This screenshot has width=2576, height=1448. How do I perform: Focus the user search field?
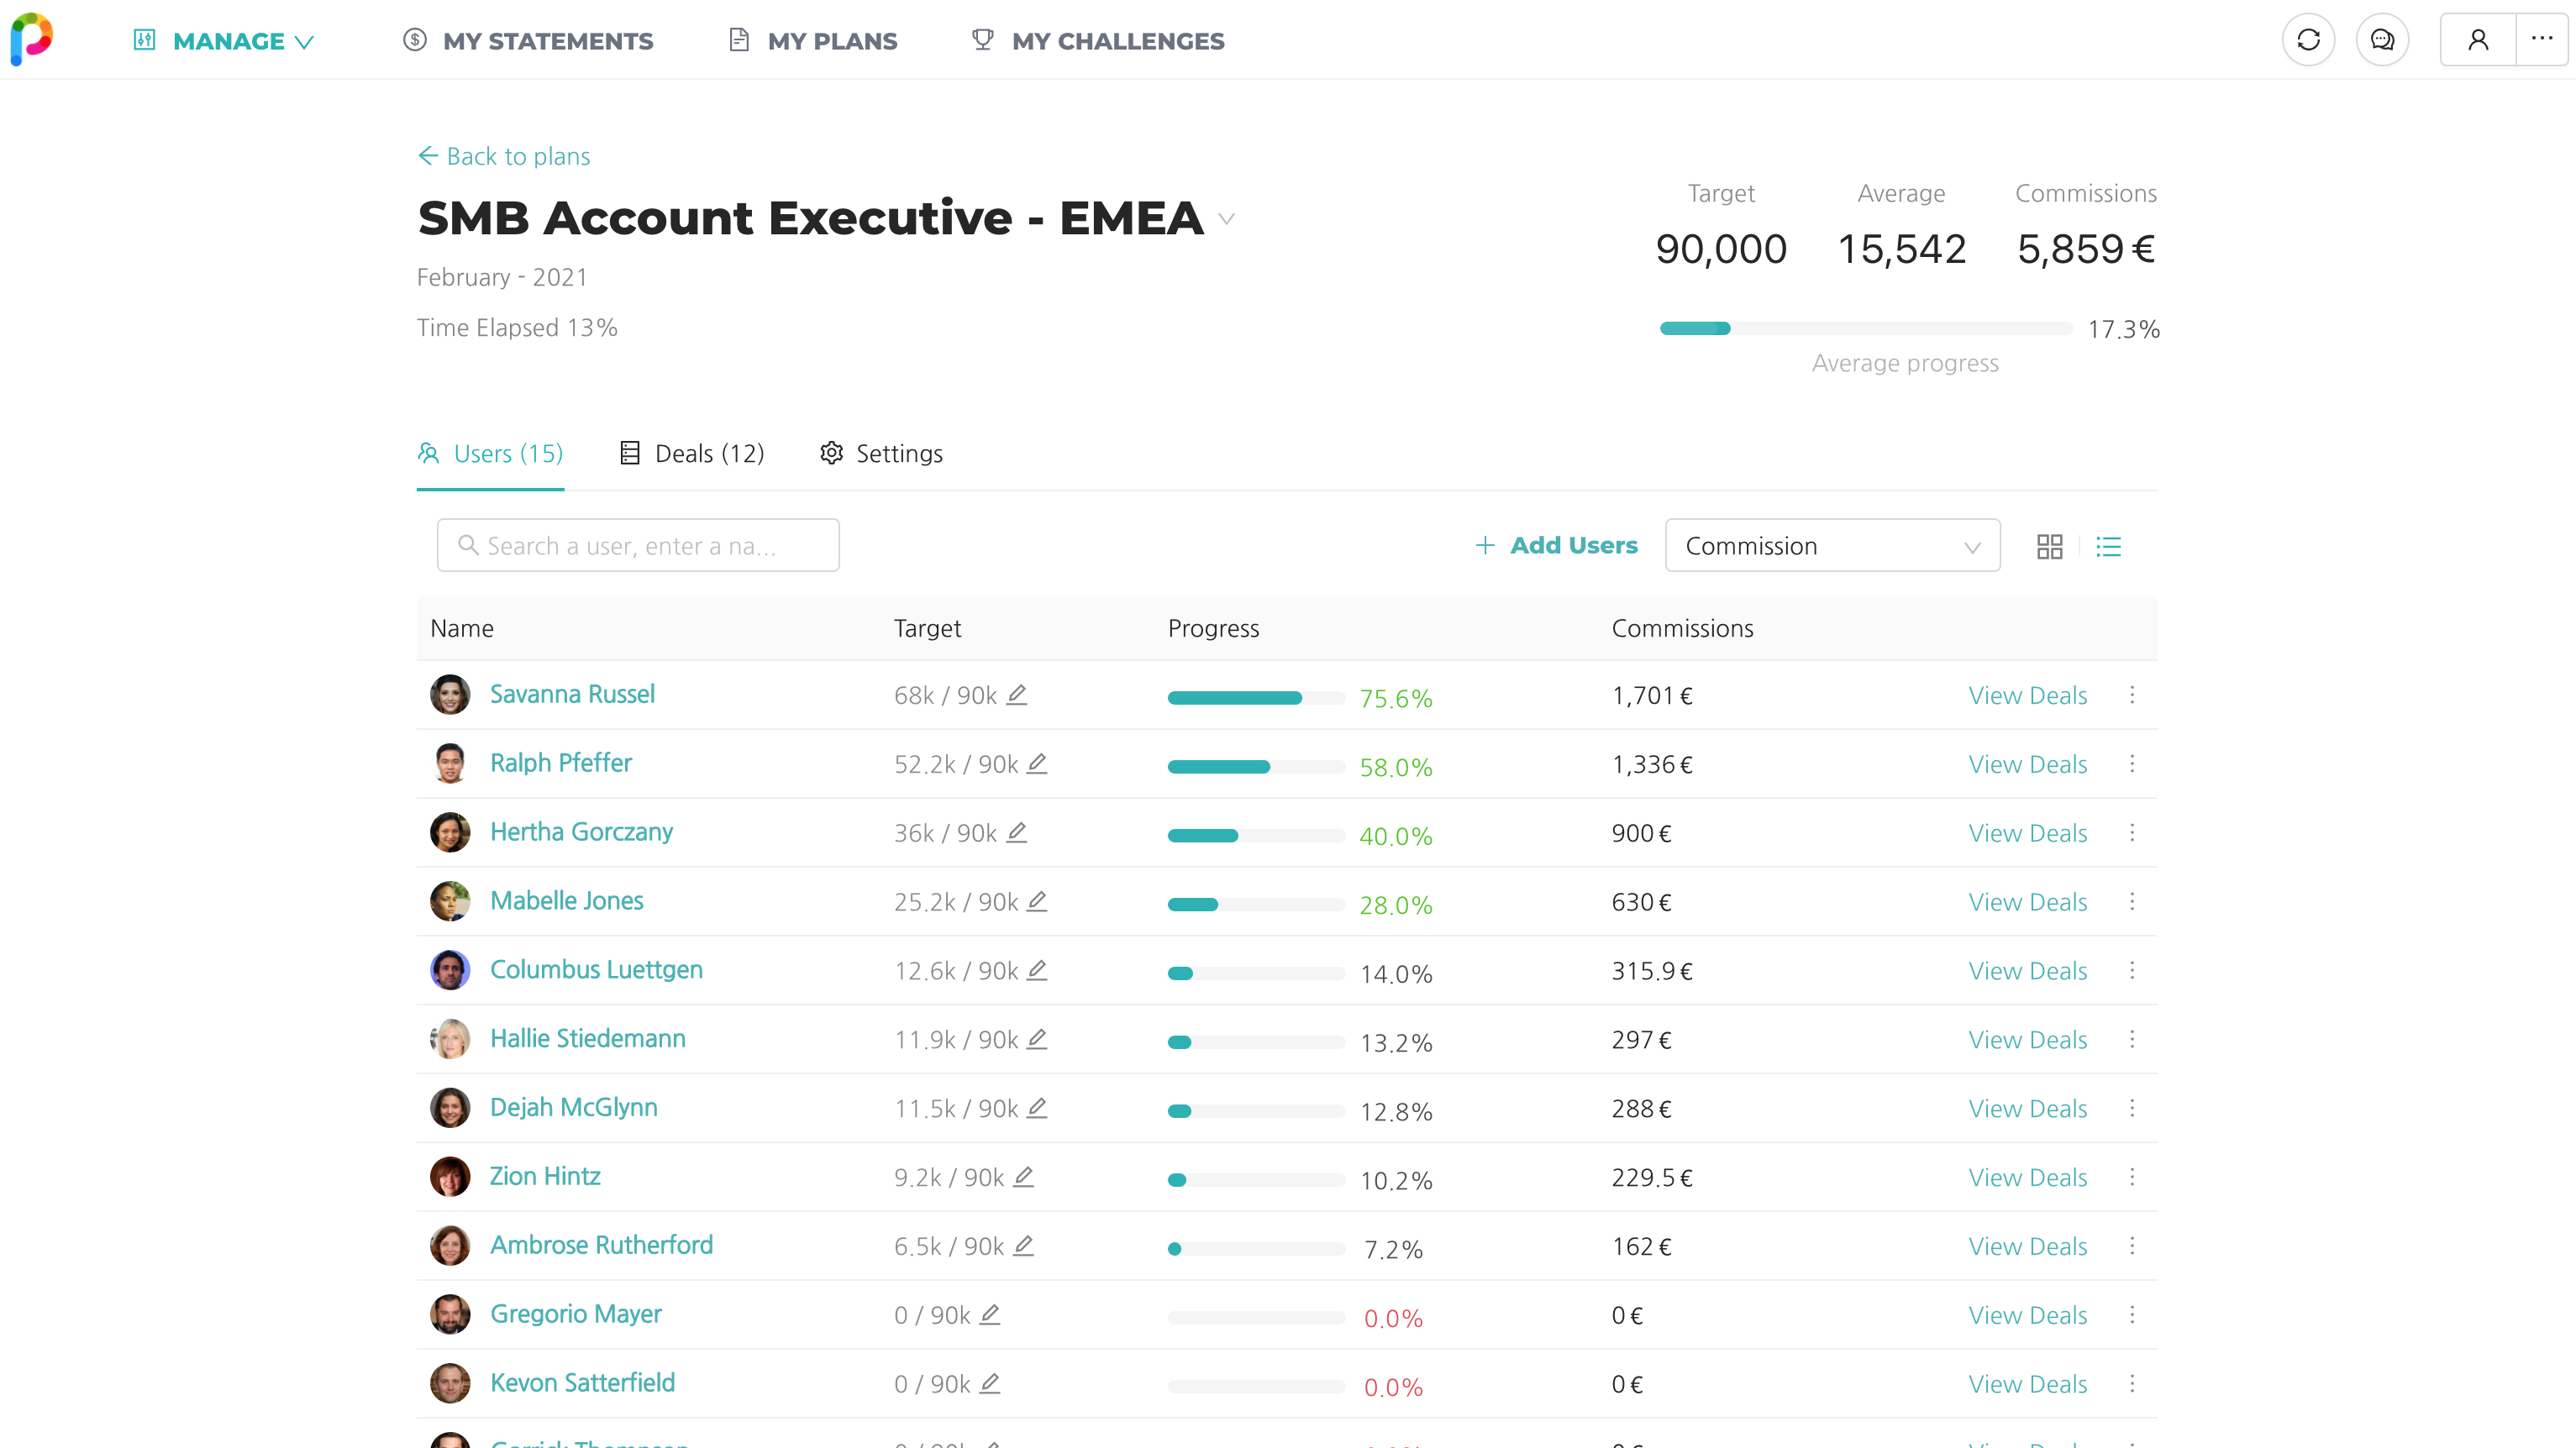pyautogui.click(x=638, y=546)
